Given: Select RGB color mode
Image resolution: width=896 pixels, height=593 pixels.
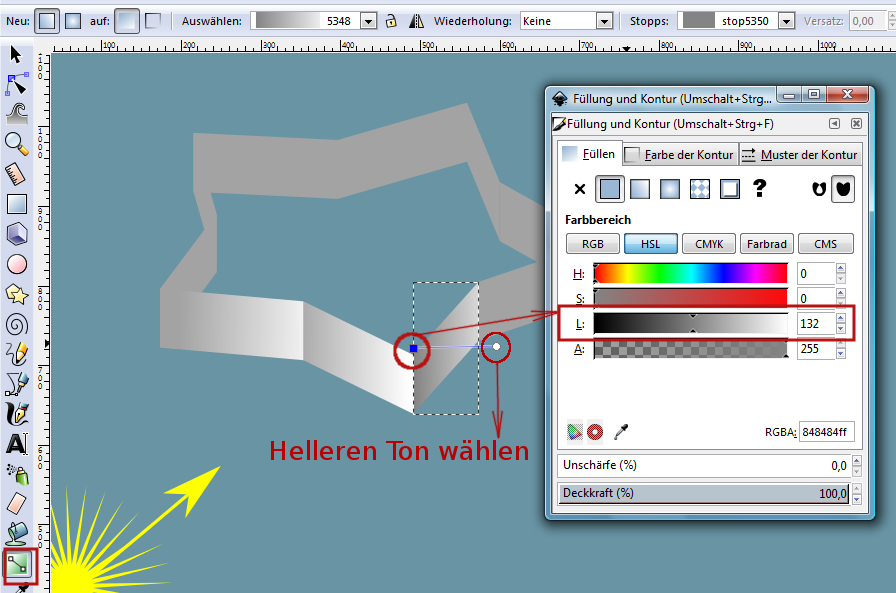Looking at the screenshot, I should pyautogui.click(x=593, y=244).
